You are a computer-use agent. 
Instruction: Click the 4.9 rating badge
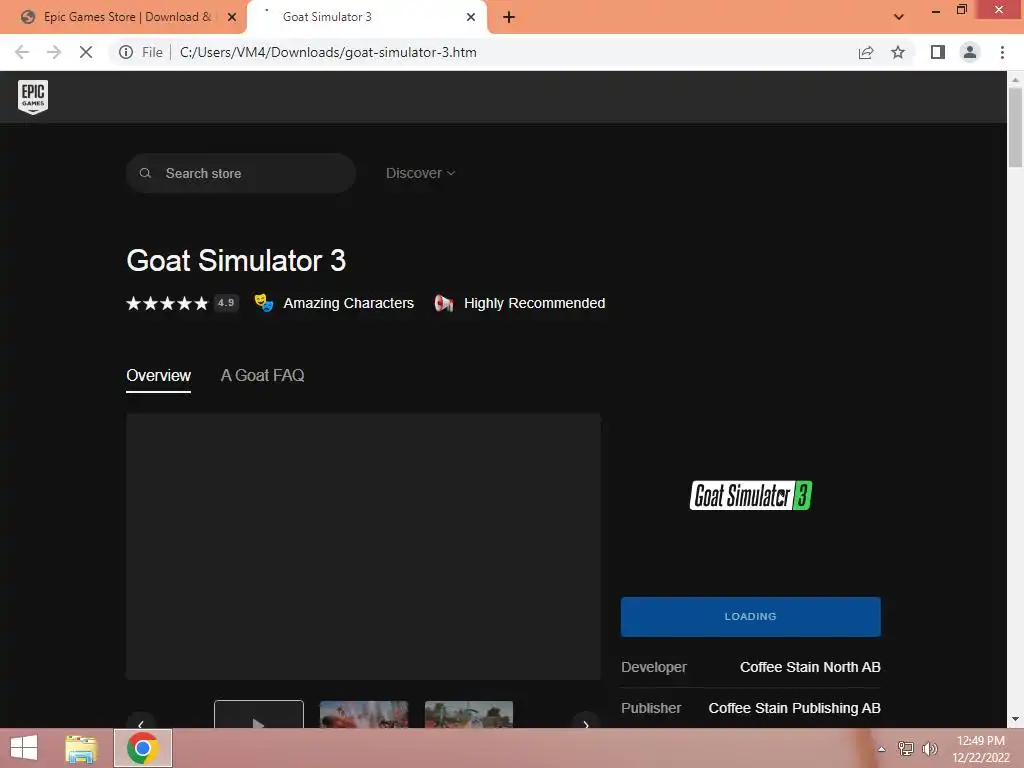[226, 303]
